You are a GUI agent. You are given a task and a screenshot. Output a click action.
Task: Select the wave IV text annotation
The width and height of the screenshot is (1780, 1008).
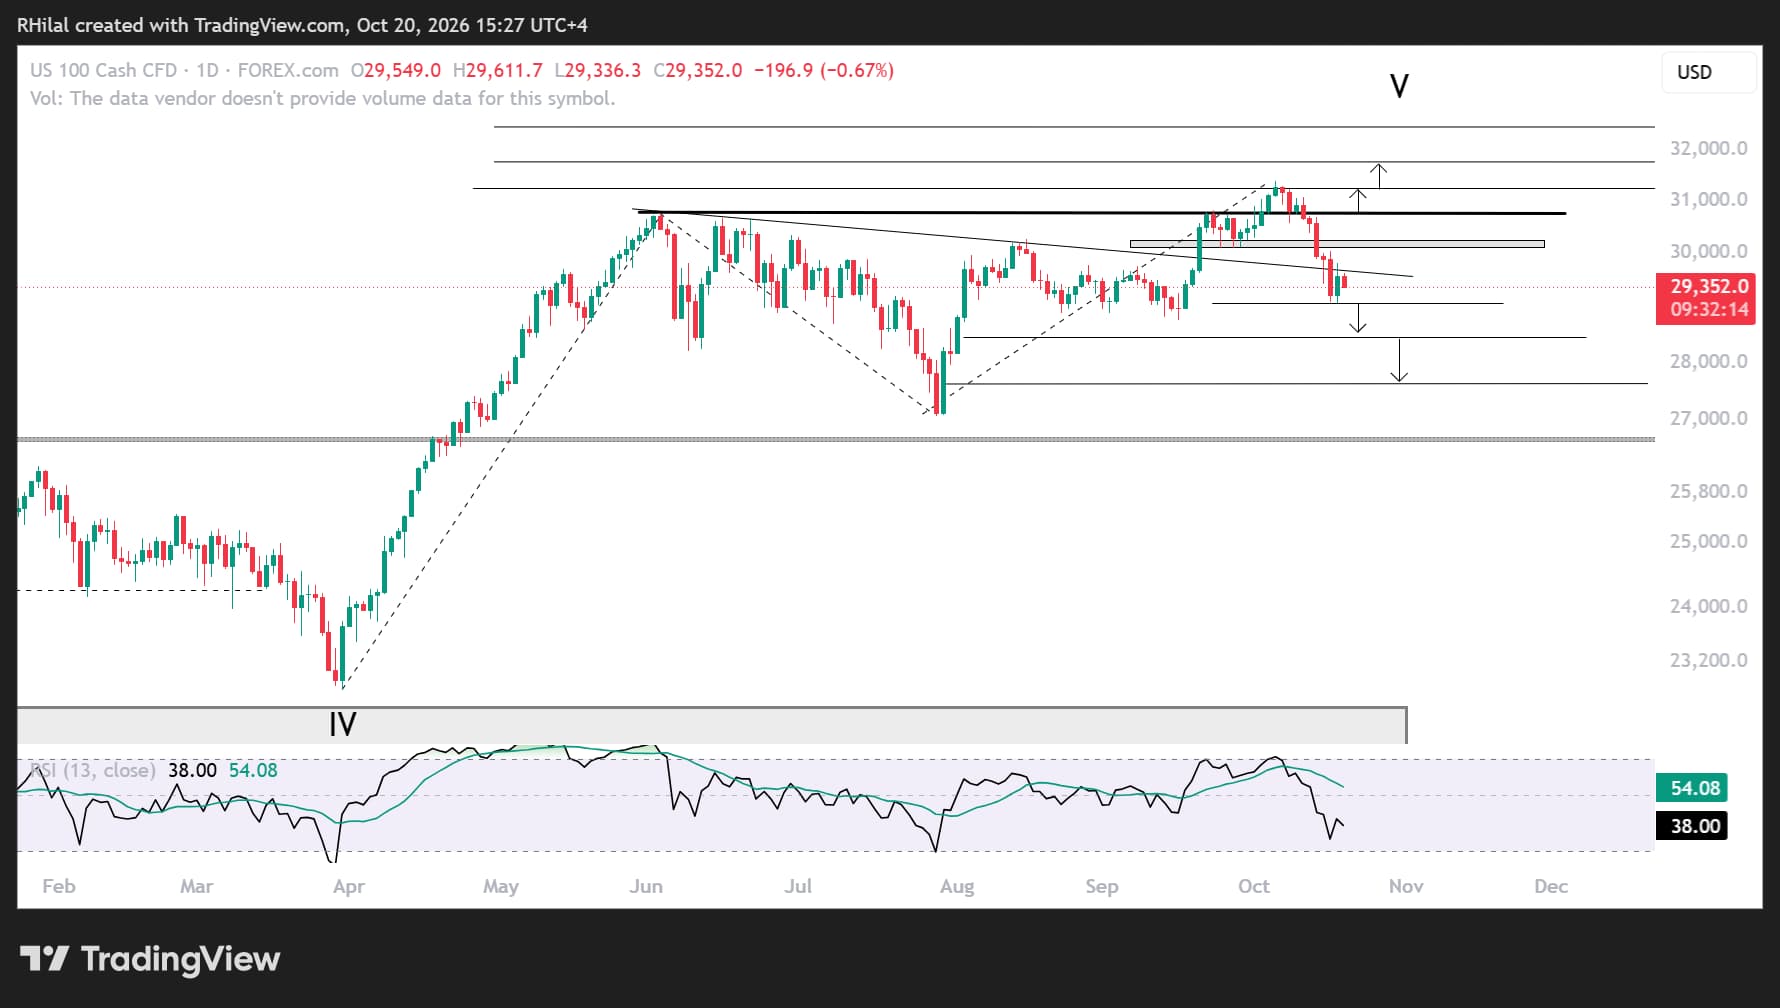pos(343,724)
